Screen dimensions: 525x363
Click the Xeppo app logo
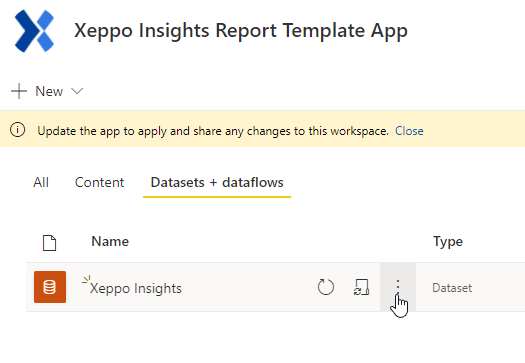tap(34, 31)
